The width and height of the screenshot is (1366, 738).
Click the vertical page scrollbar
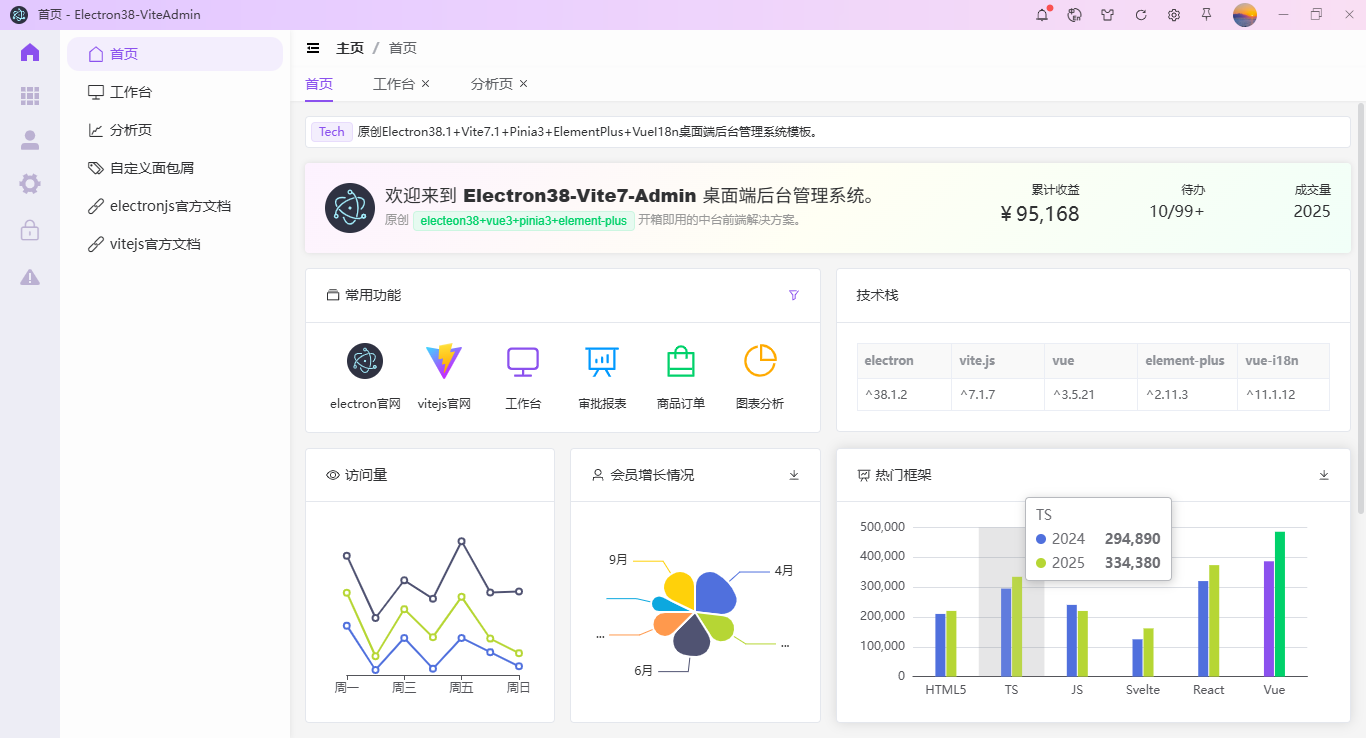(x=1360, y=300)
